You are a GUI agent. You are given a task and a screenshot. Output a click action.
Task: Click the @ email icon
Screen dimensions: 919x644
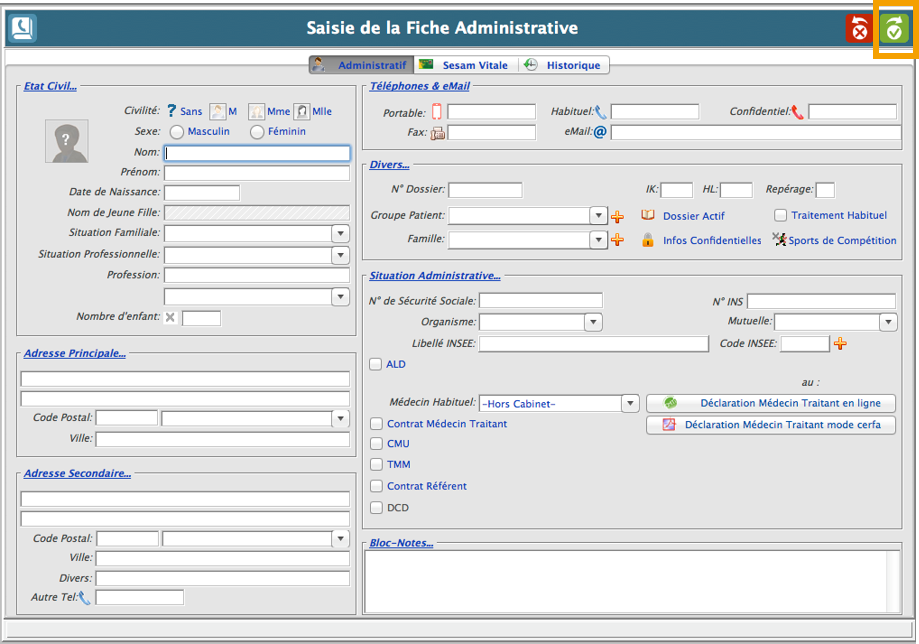[600, 132]
